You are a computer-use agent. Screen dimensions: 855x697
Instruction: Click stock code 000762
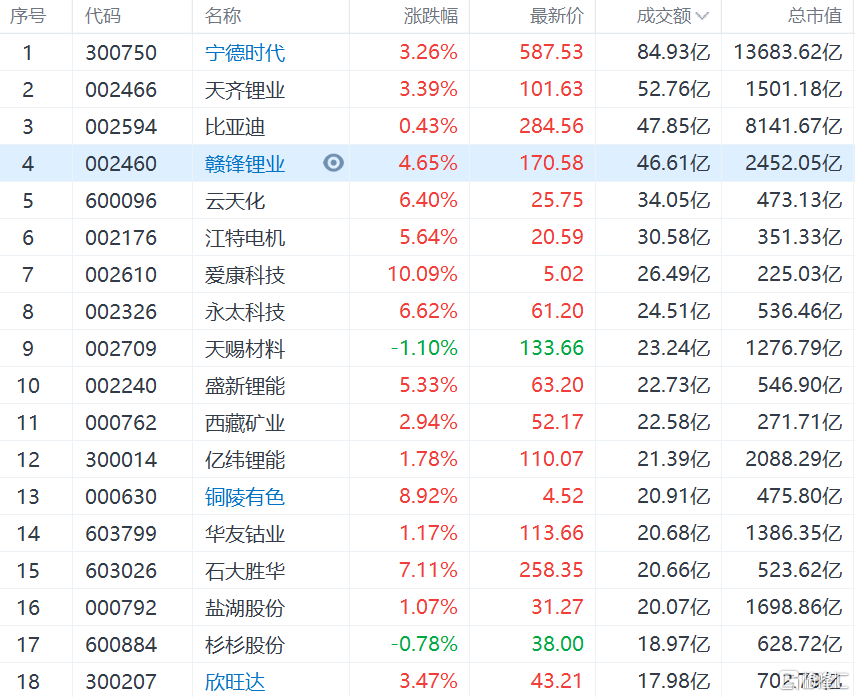pos(121,423)
